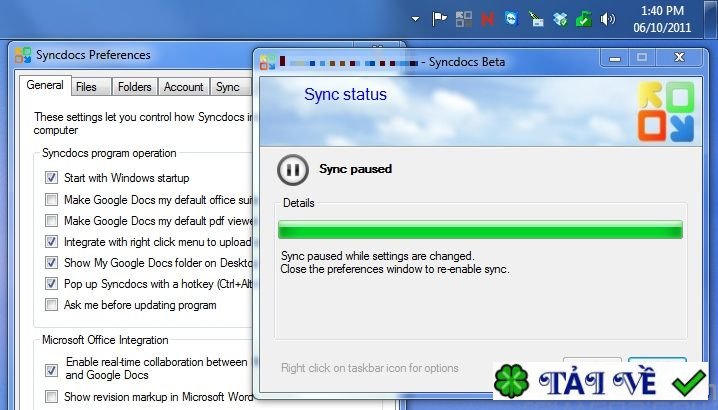The height and width of the screenshot is (410, 718).
Task: Open the Sync tab in Preferences
Action: point(228,87)
